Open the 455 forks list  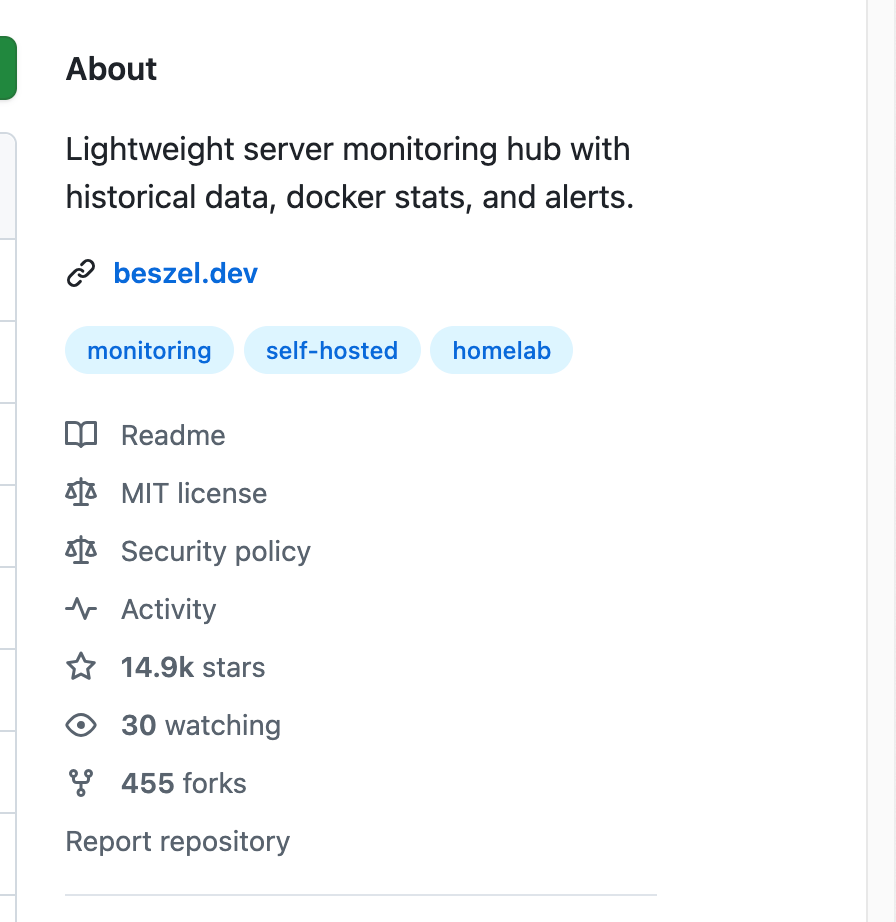tap(183, 783)
